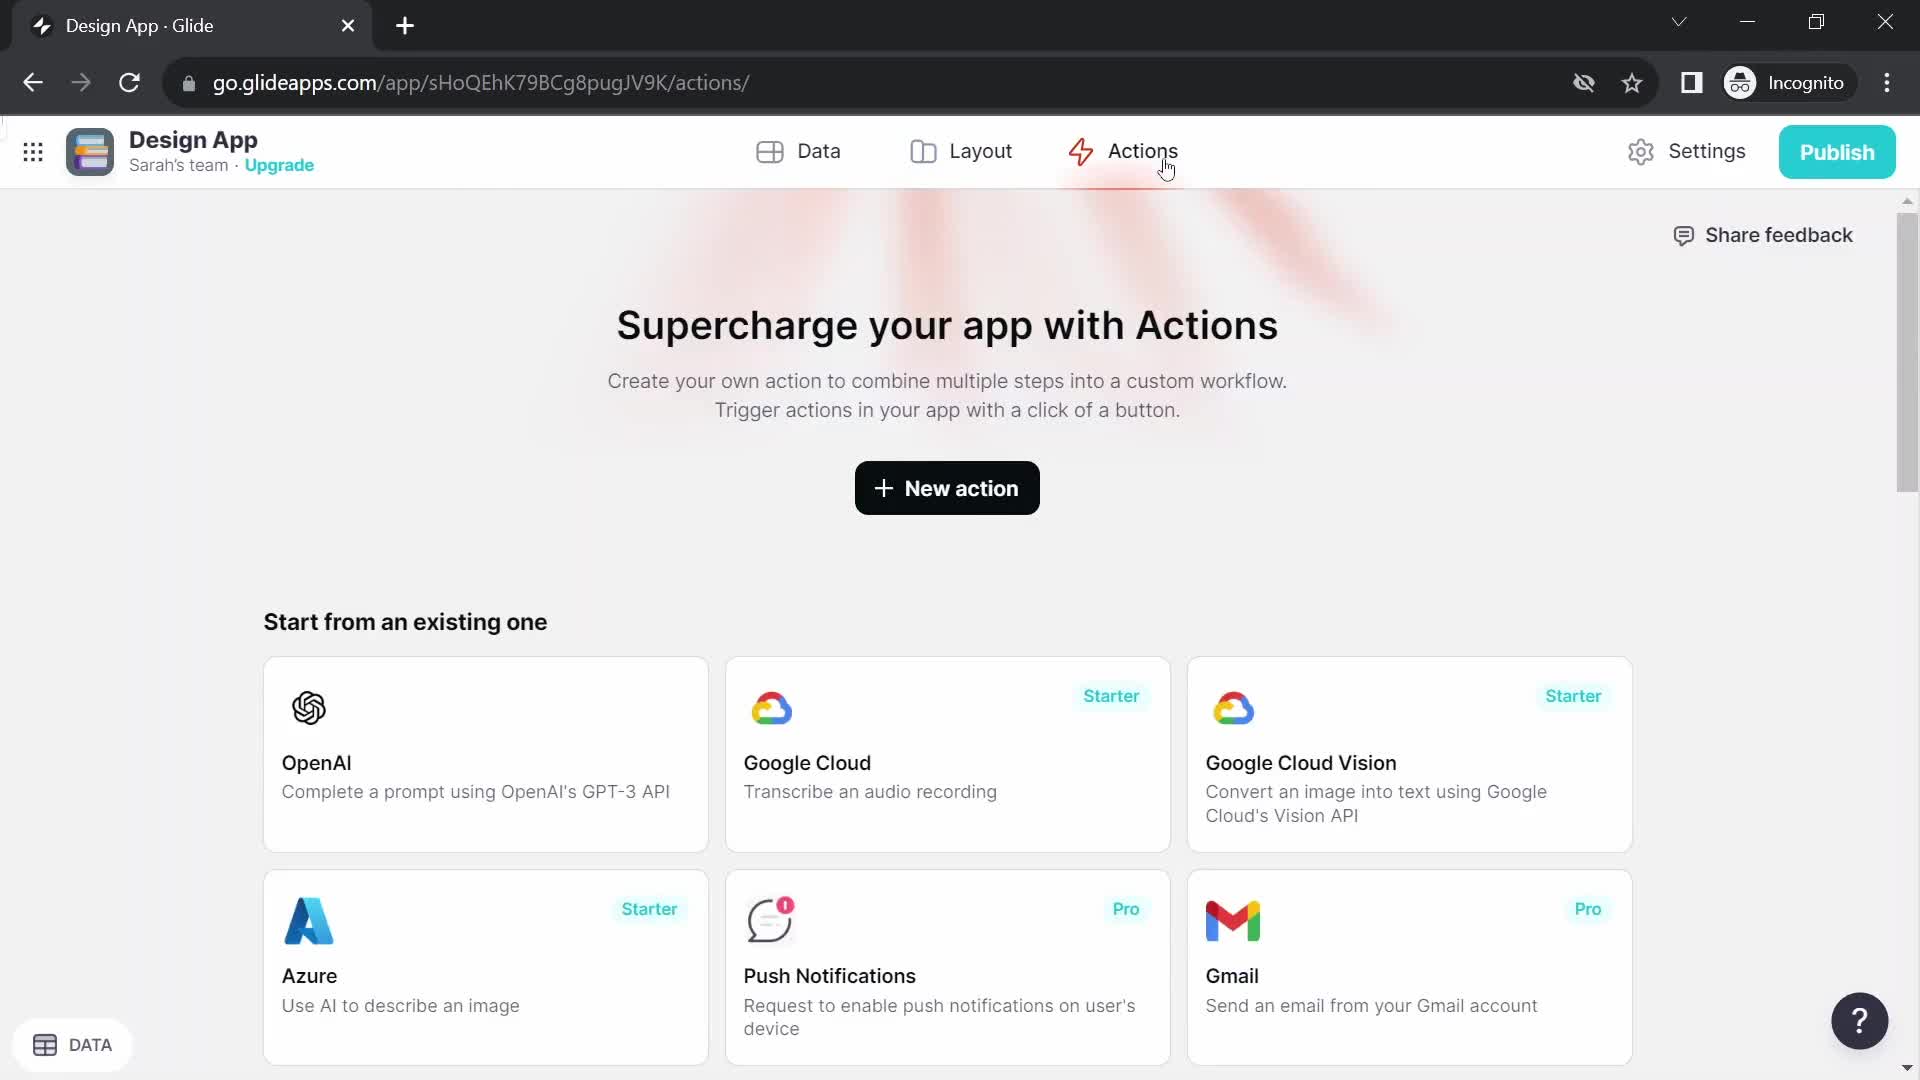The image size is (1920, 1080).
Task: Toggle the Push Notifications action
Action: coord(948,968)
